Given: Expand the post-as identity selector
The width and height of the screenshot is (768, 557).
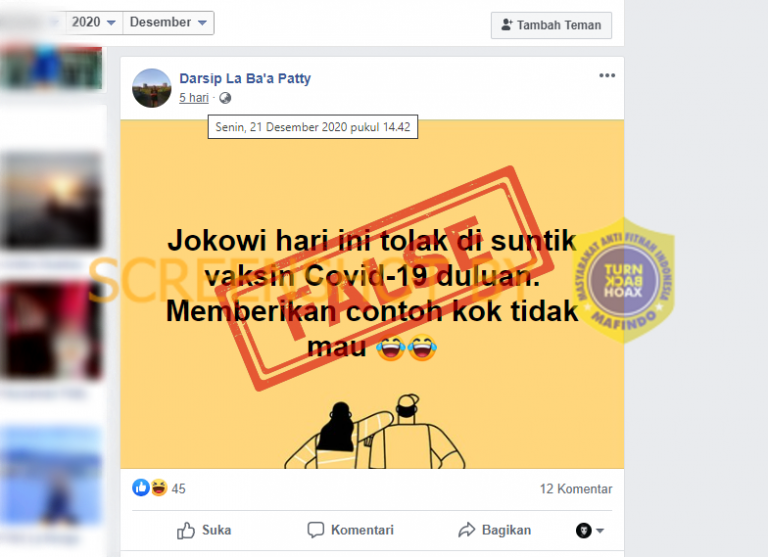Looking at the screenshot, I should [x=590, y=531].
